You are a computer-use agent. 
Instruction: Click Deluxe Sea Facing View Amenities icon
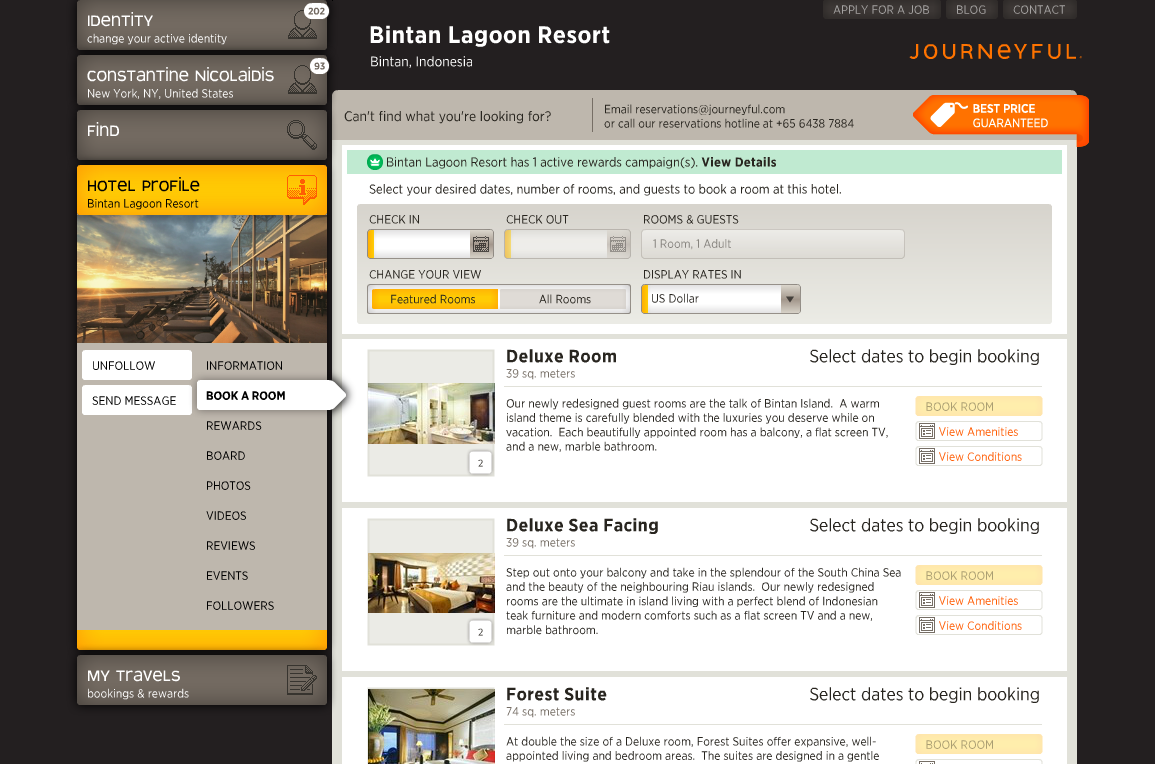pyautogui.click(x=927, y=600)
